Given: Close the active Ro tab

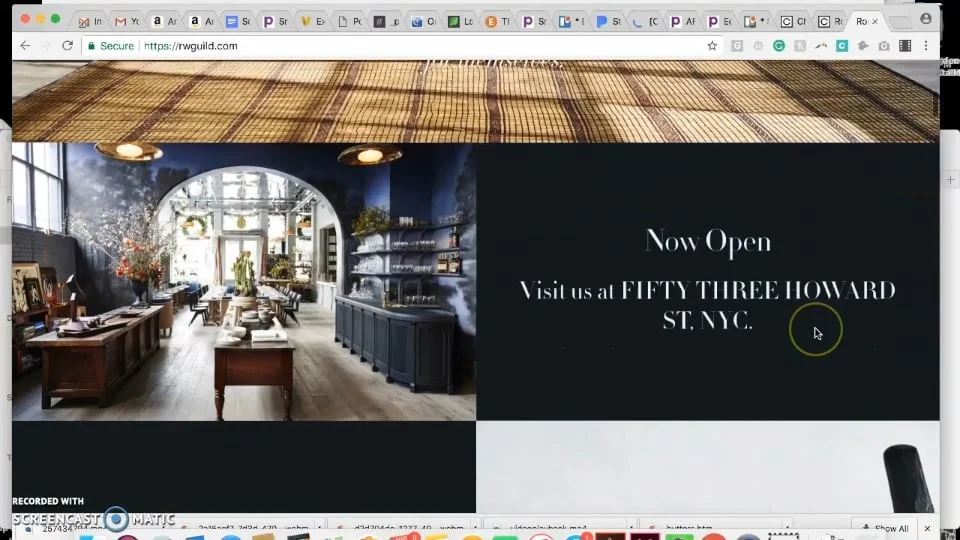Looking at the screenshot, I should point(875,21).
